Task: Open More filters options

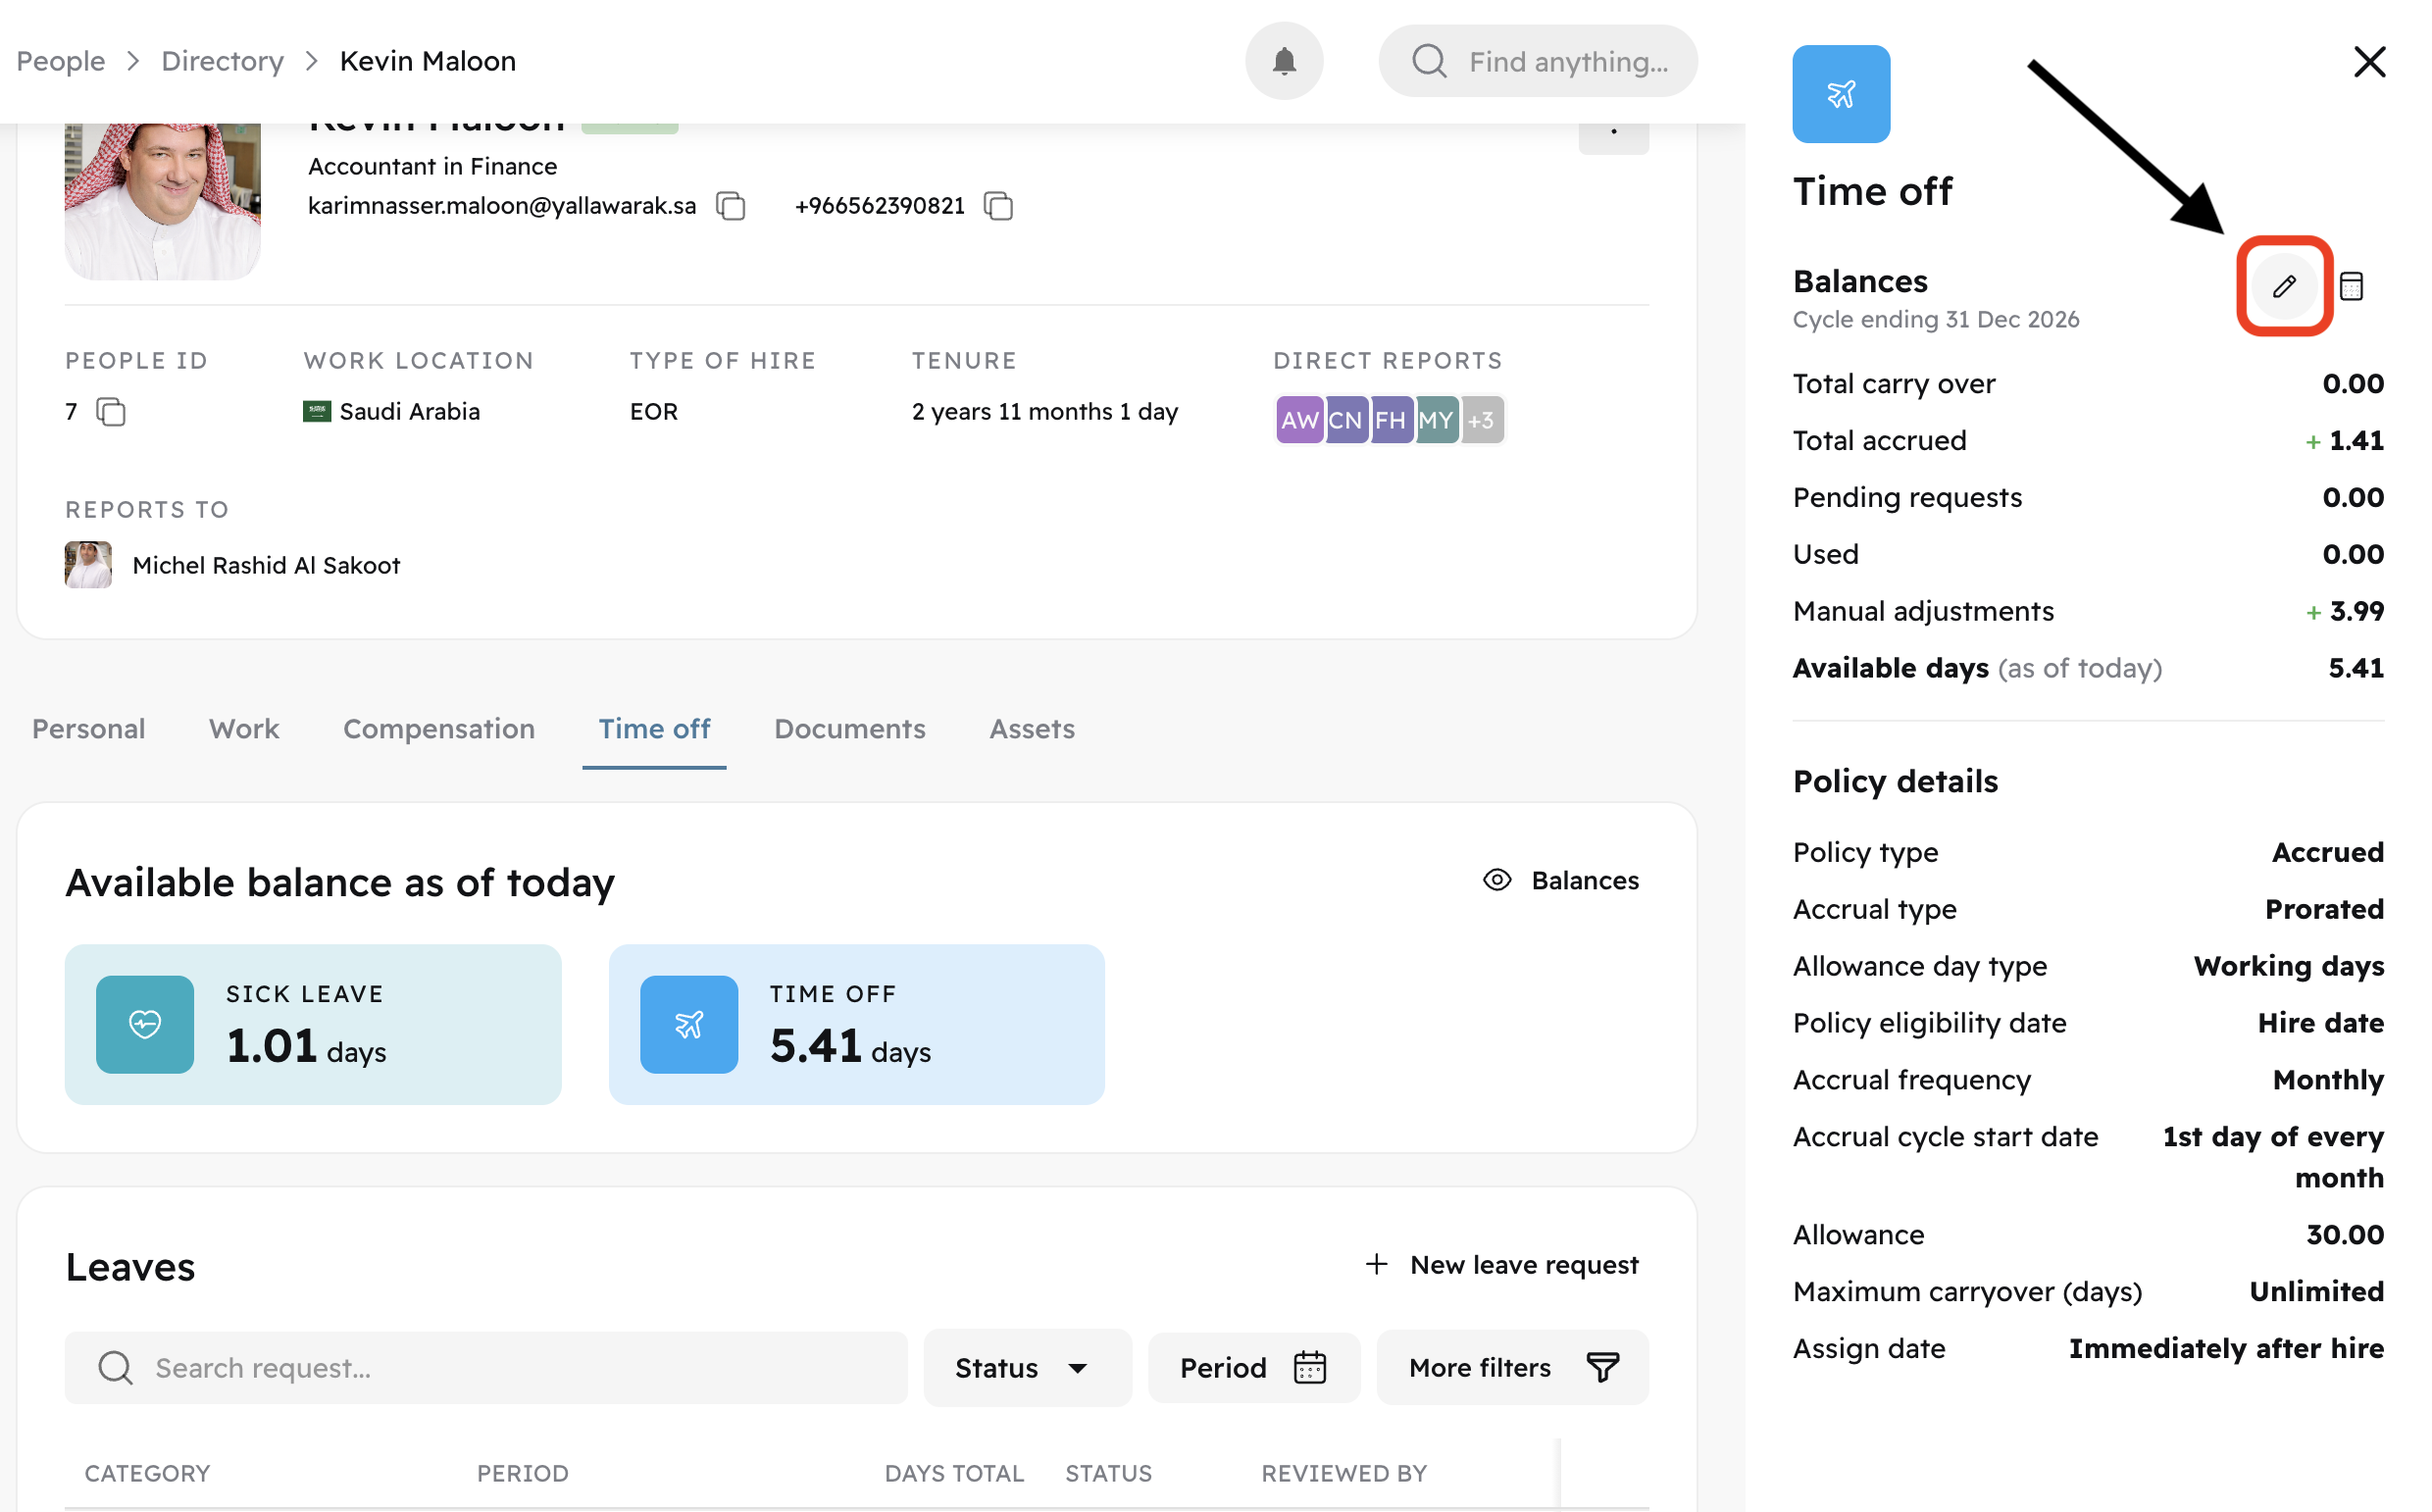Action: point(1512,1367)
